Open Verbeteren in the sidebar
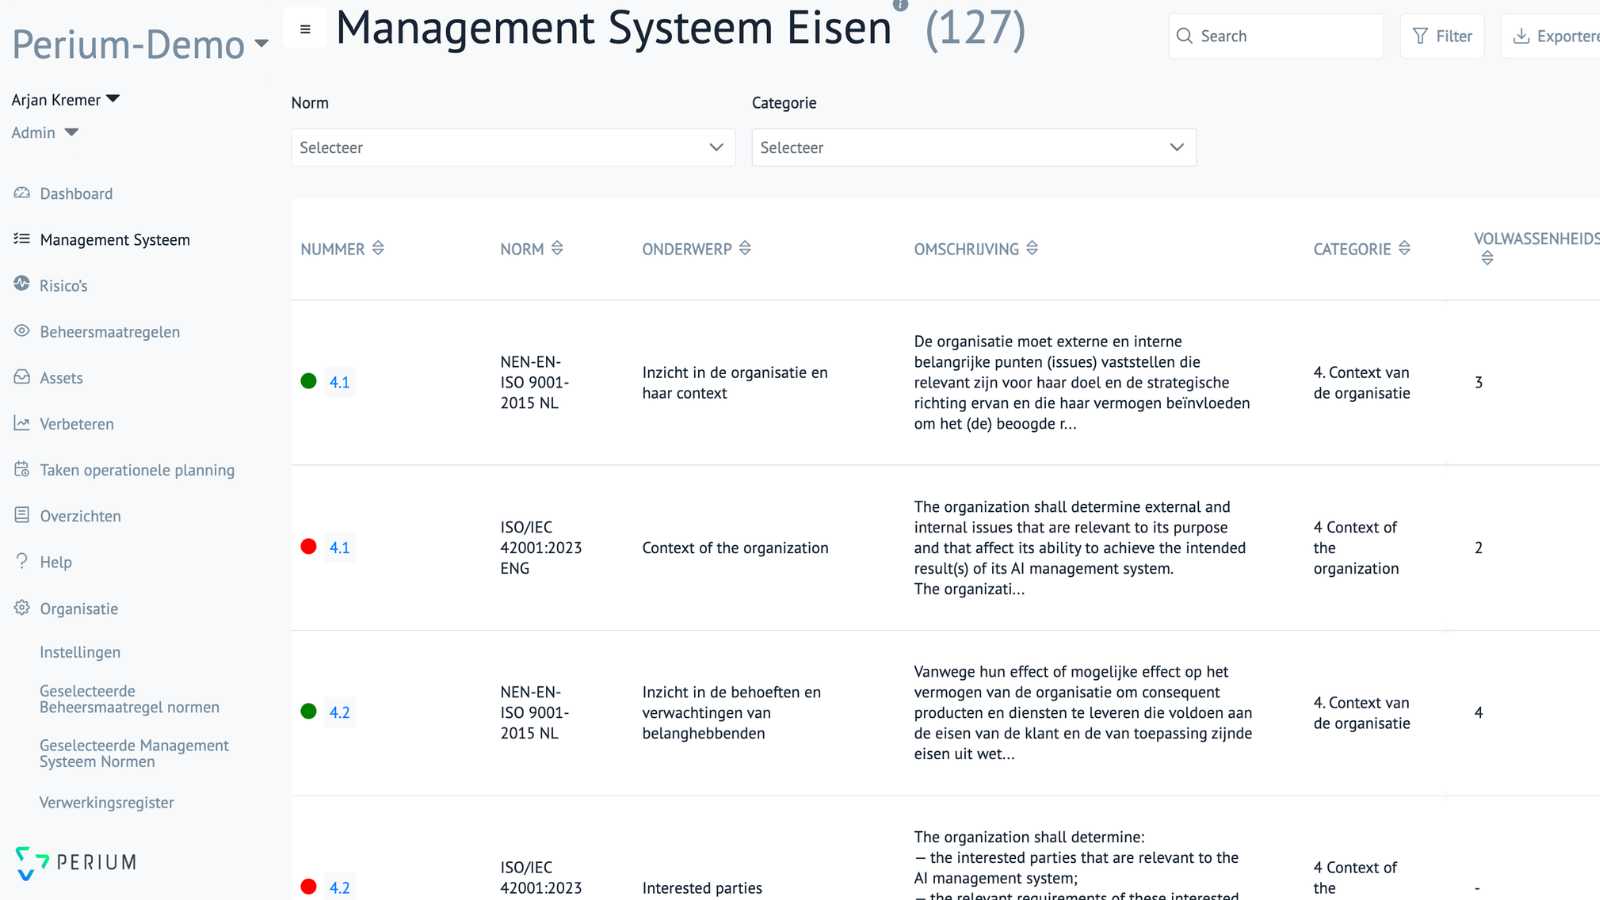Image resolution: width=1600 pixels, height=900 pixels. click(x=77, y=424)
